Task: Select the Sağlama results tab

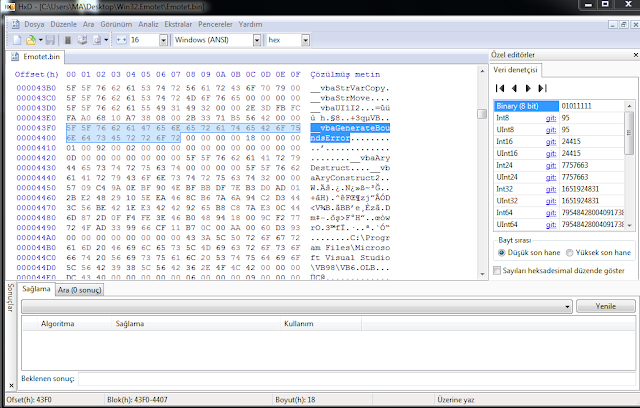Action: pos(36,289)
